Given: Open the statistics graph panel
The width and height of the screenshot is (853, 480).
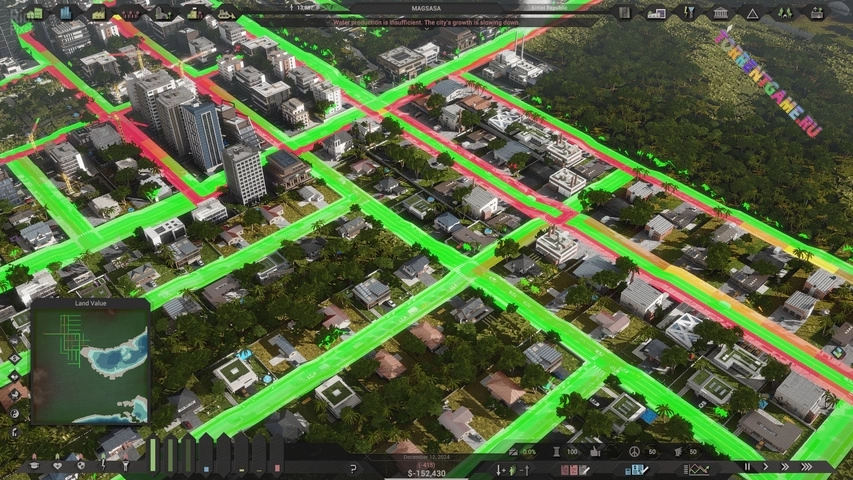Looking at the screenshot, I should 699,469.
